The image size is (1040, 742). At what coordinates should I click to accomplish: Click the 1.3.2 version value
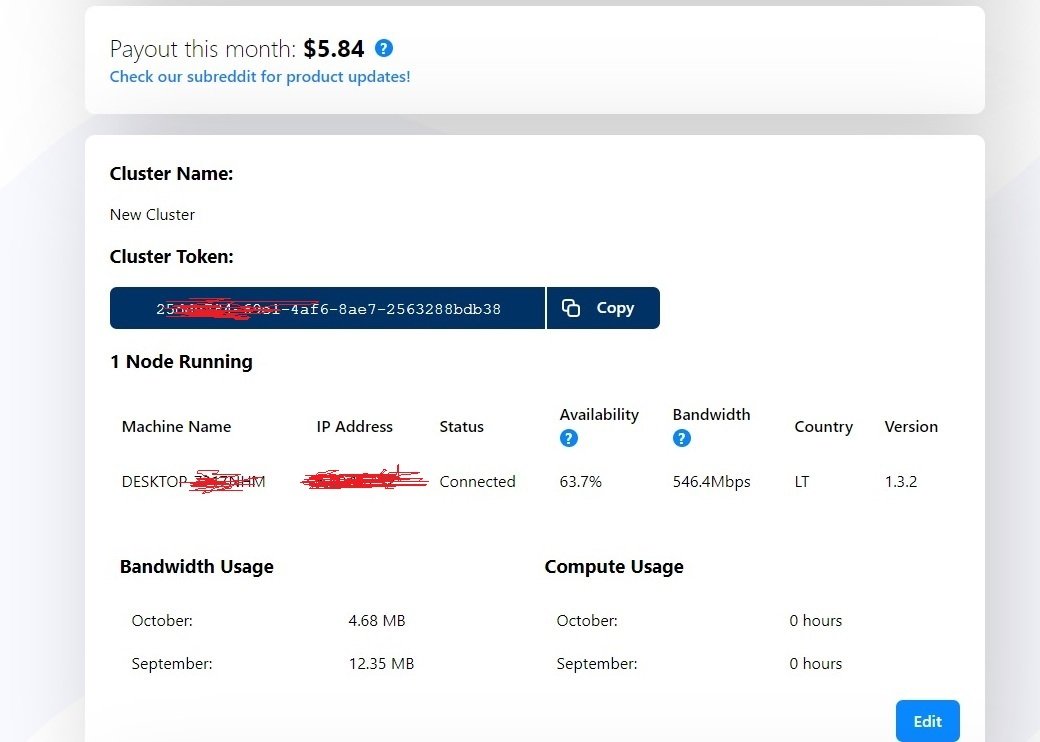[x=901, y=481]
